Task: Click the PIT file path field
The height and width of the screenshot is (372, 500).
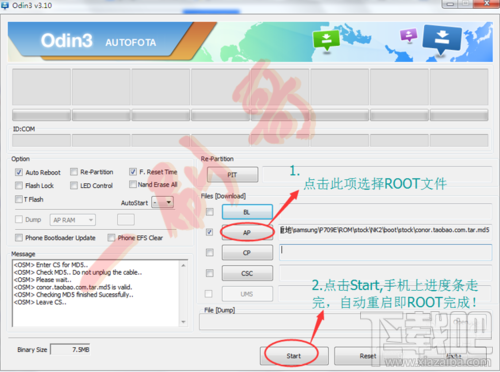Action: click(x=377, y=174)
